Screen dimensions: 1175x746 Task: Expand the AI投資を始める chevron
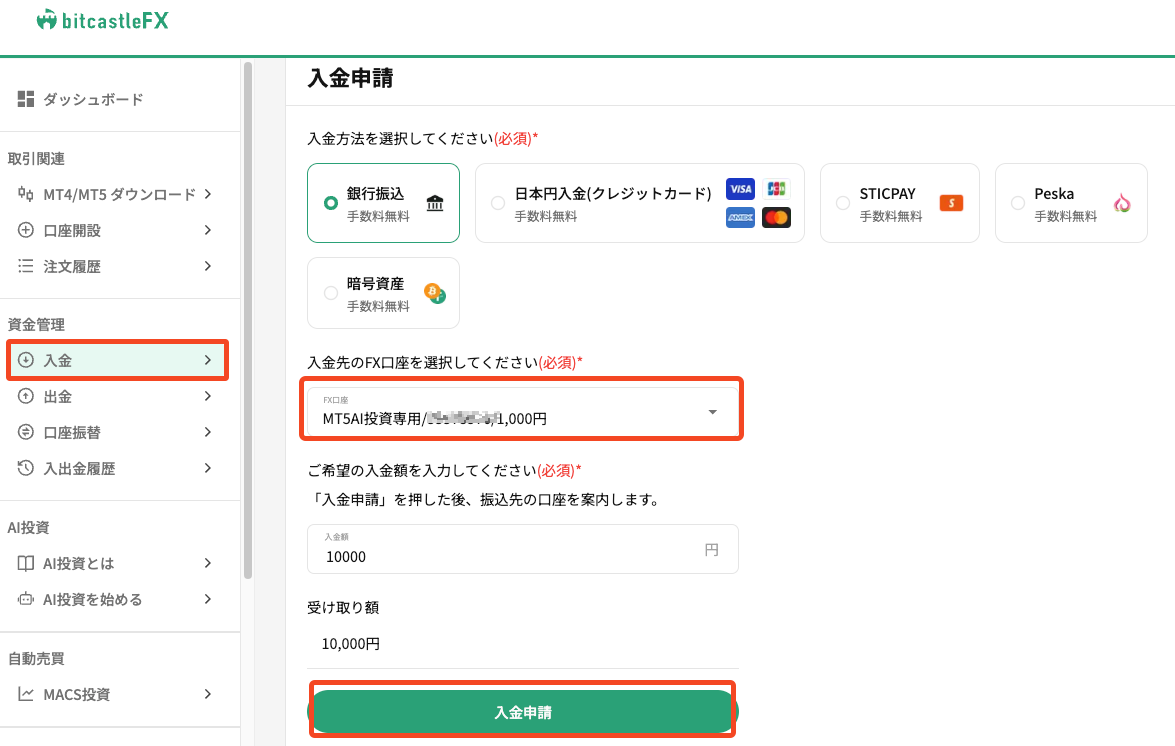208,599
